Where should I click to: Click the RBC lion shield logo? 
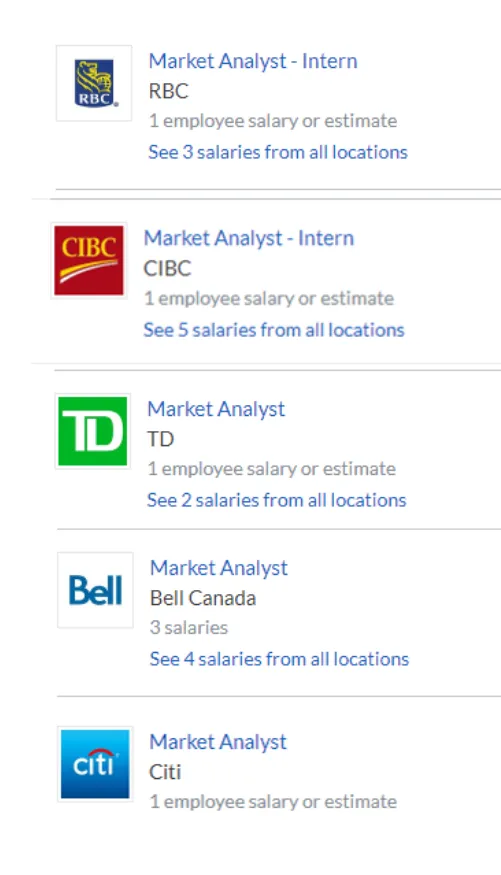94,83
